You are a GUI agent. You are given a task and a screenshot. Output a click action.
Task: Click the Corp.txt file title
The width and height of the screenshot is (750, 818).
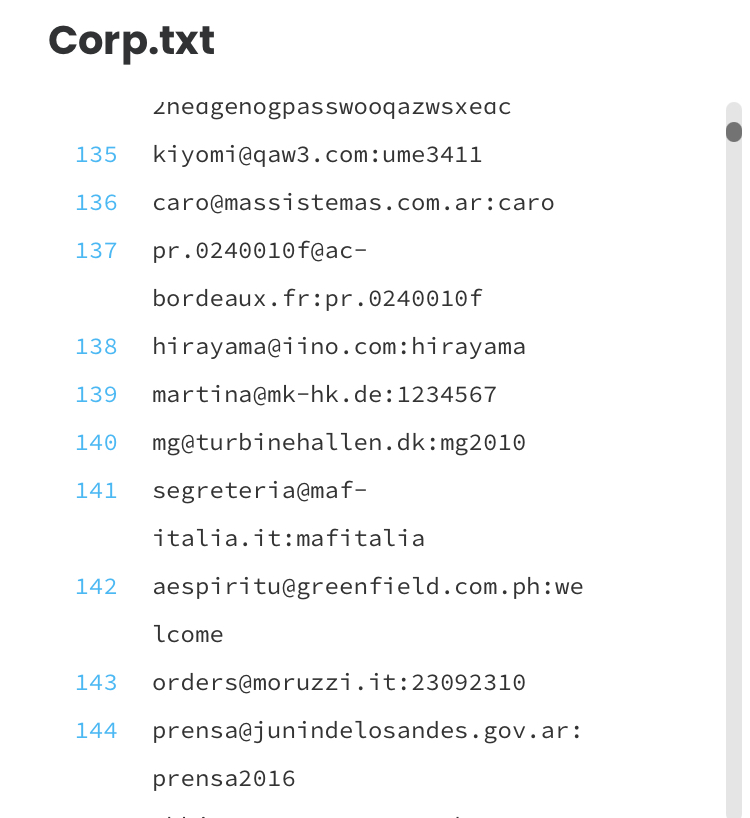131,41
